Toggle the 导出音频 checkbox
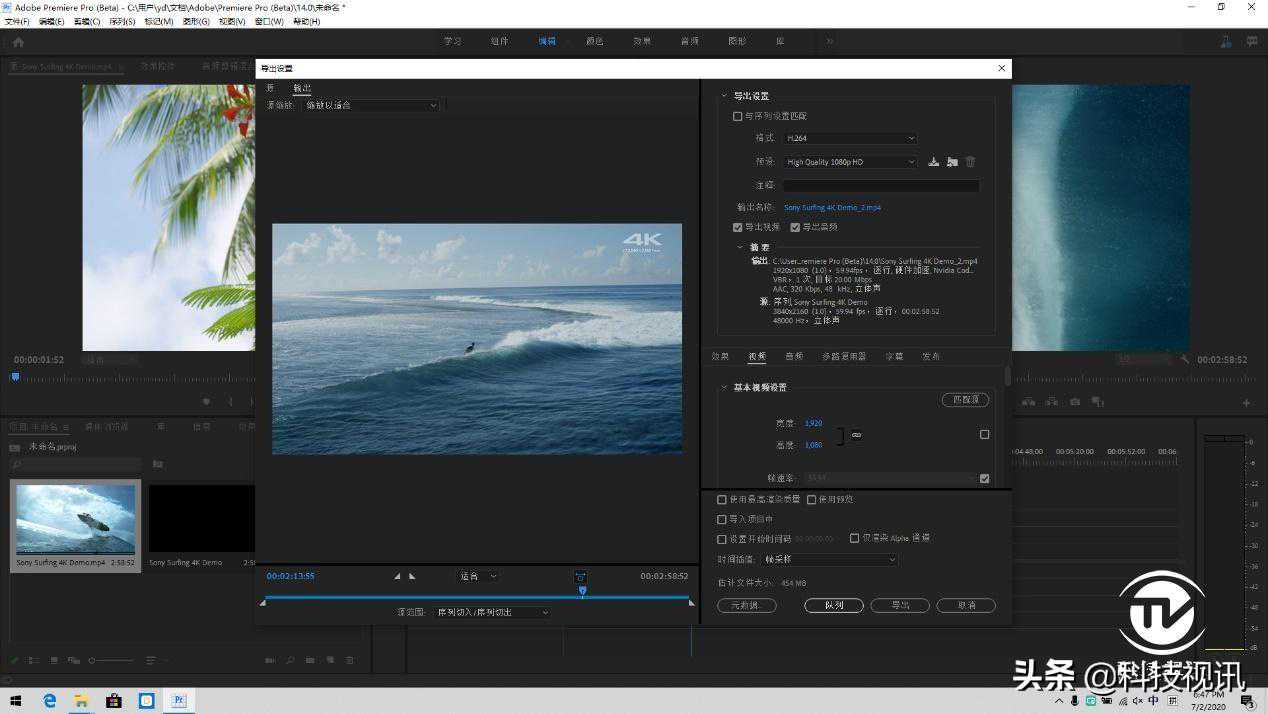1268x714 pixels. [x=795, y=227]
